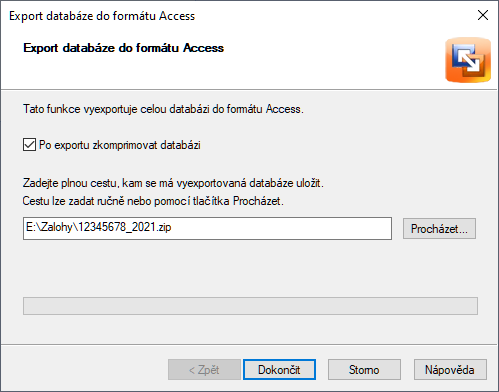Click the window title bar text
The height and width of the screenshot is (392, 499).
[102, 16]
